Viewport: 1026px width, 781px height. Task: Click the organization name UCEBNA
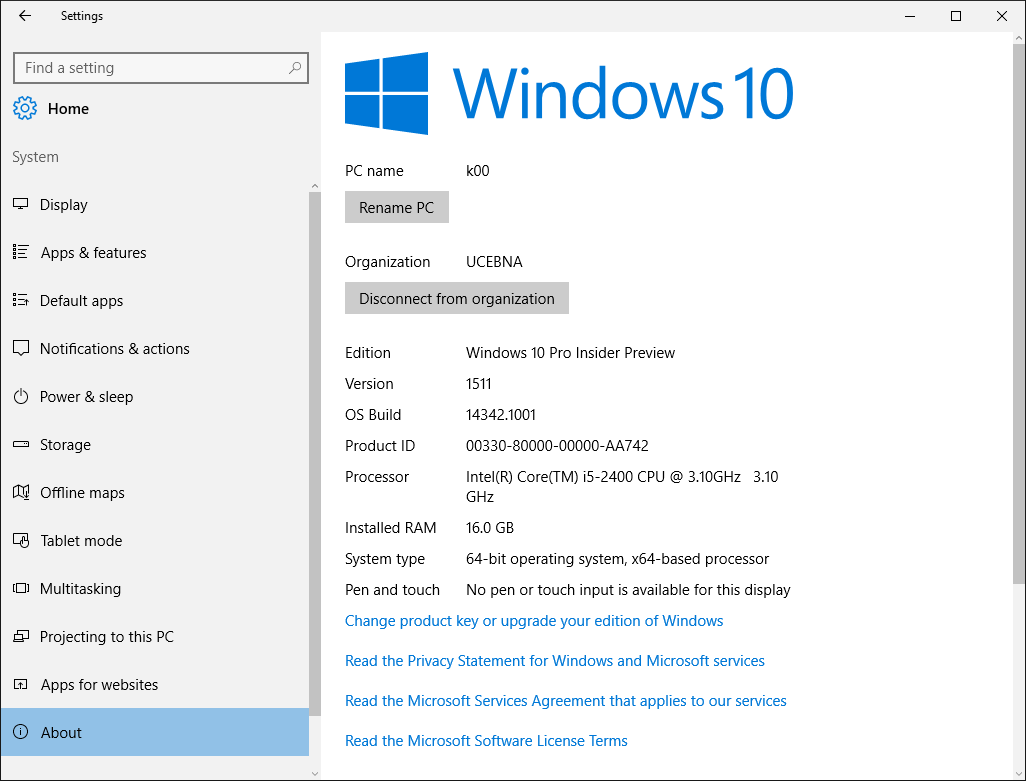coord(494,262)
